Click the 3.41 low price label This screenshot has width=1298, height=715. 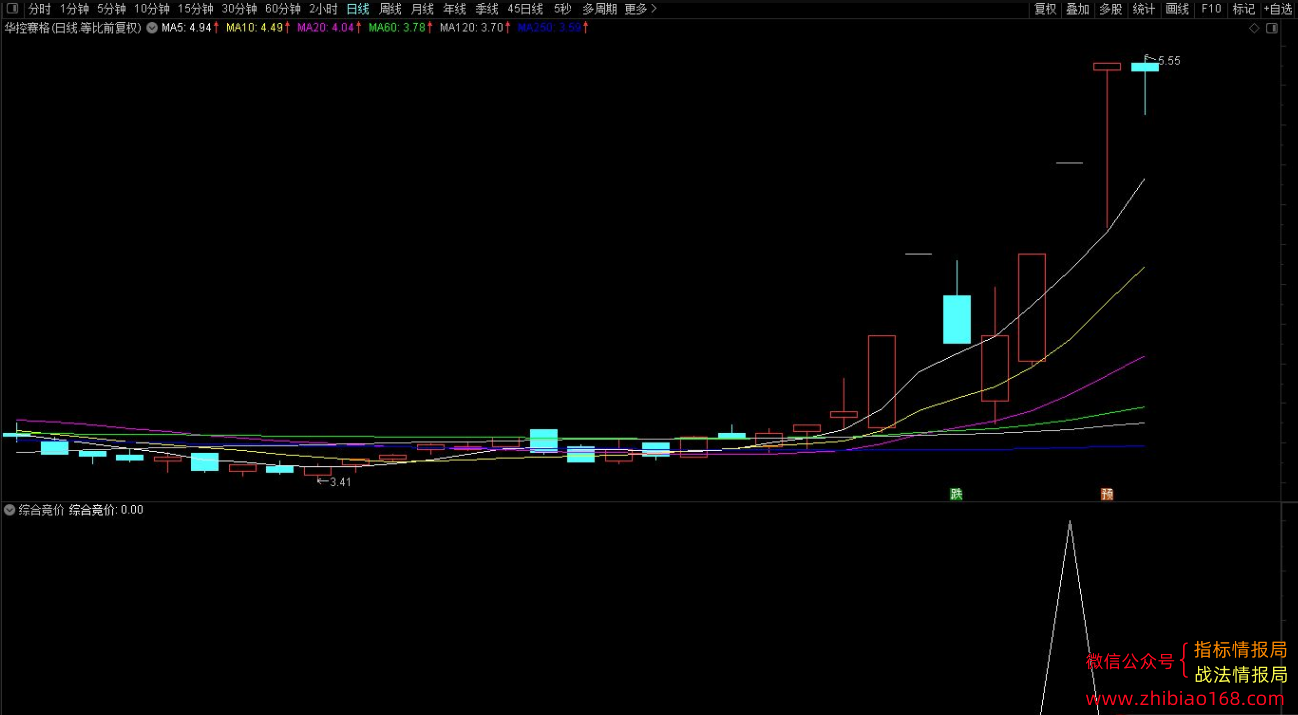coord(340,482)
